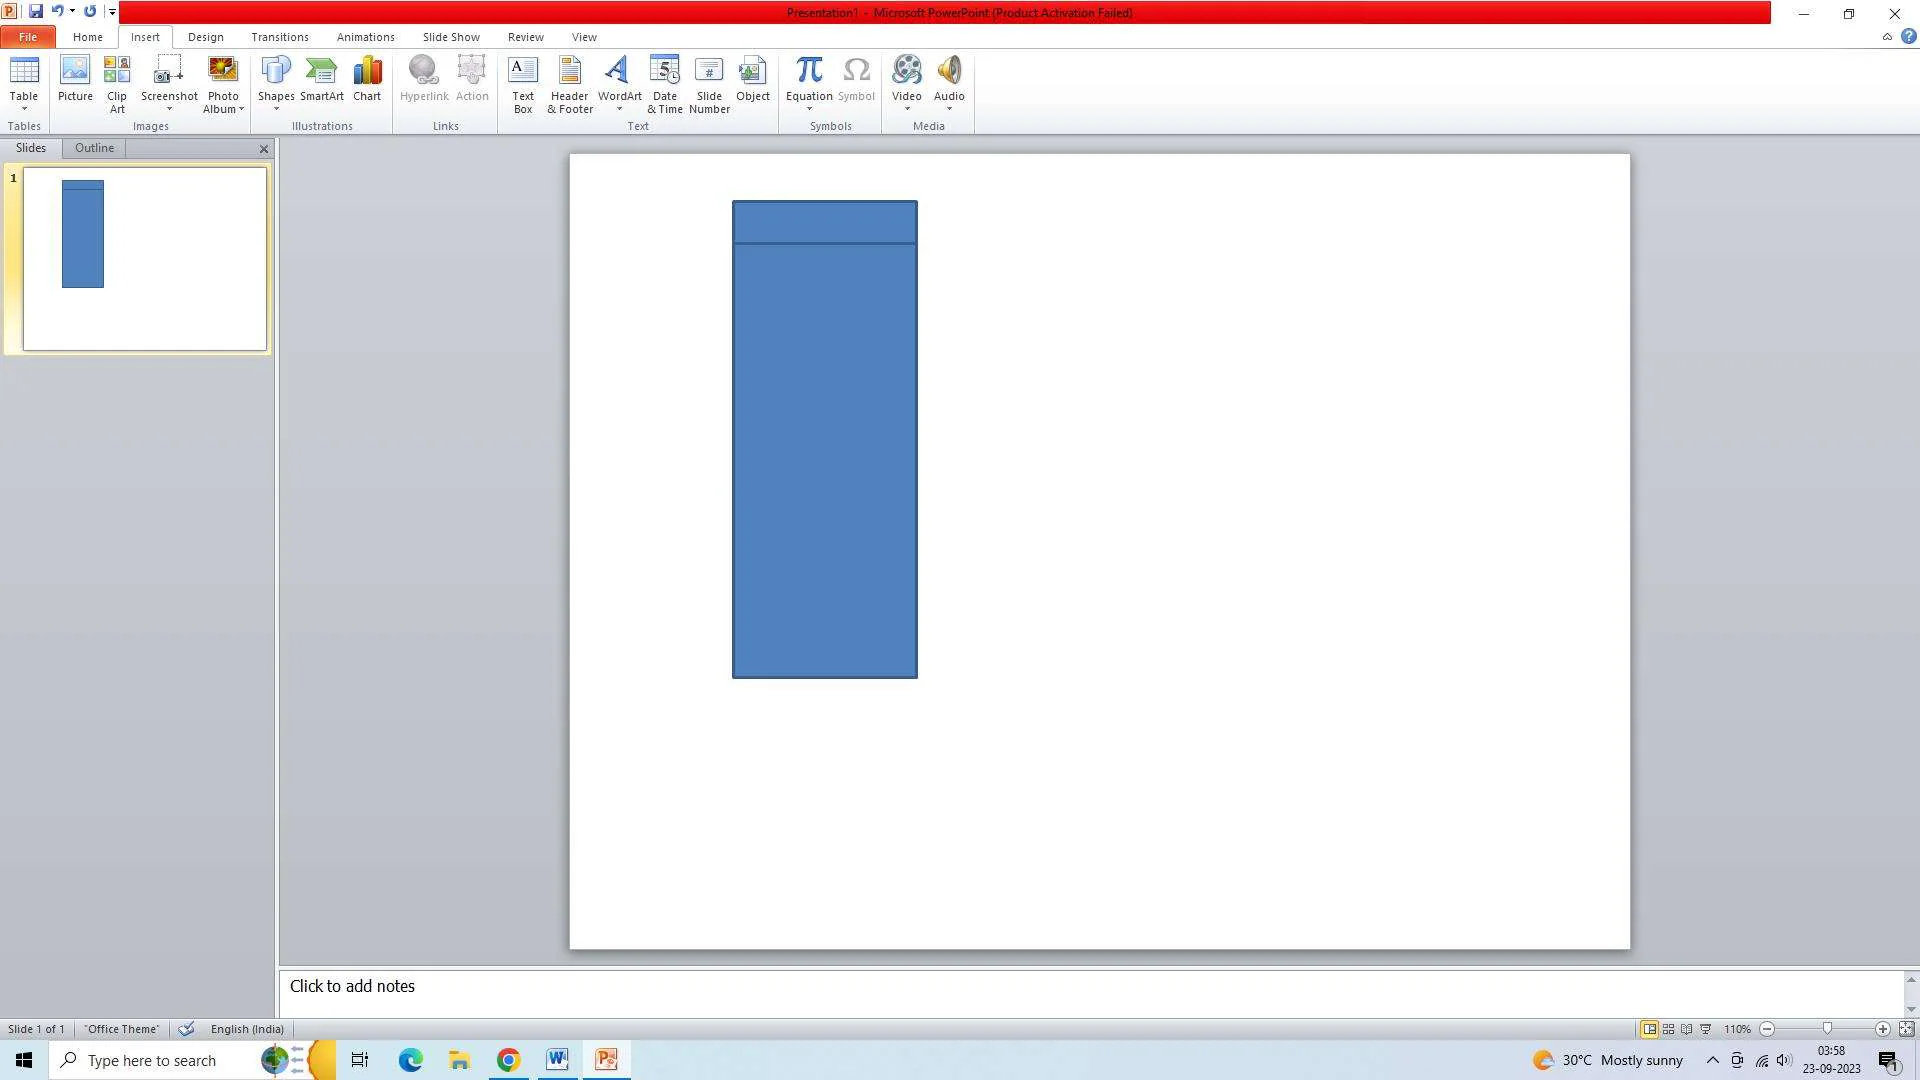The width and height of the screenshot is (1920, 1080).
Task: Click the Slide 1 thumbnail in panel
Action: pyautogui.click(x=144, y=260)
